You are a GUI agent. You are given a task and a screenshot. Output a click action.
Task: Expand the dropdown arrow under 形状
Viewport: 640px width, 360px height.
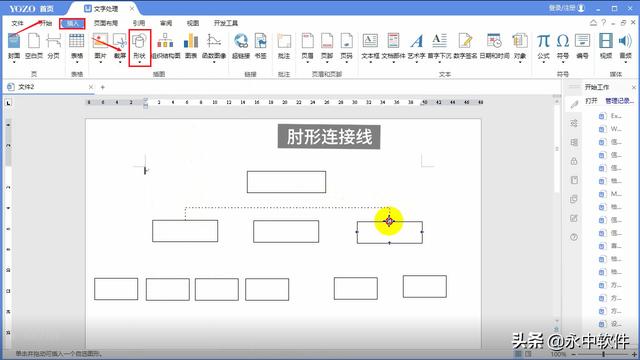pyautogui.click(x=140, y=62)
